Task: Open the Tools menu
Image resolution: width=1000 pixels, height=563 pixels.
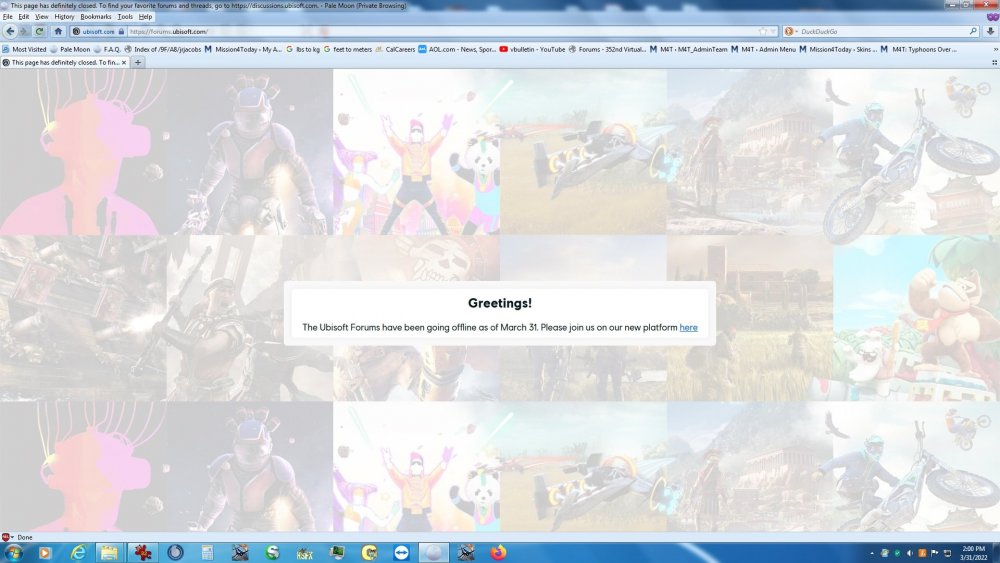Action: click(125, 17)
